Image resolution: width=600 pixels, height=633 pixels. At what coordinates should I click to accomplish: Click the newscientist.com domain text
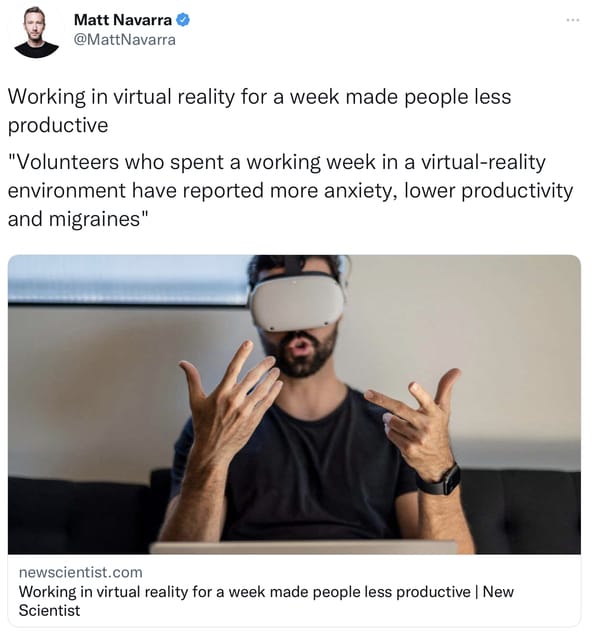click(81, 572)
